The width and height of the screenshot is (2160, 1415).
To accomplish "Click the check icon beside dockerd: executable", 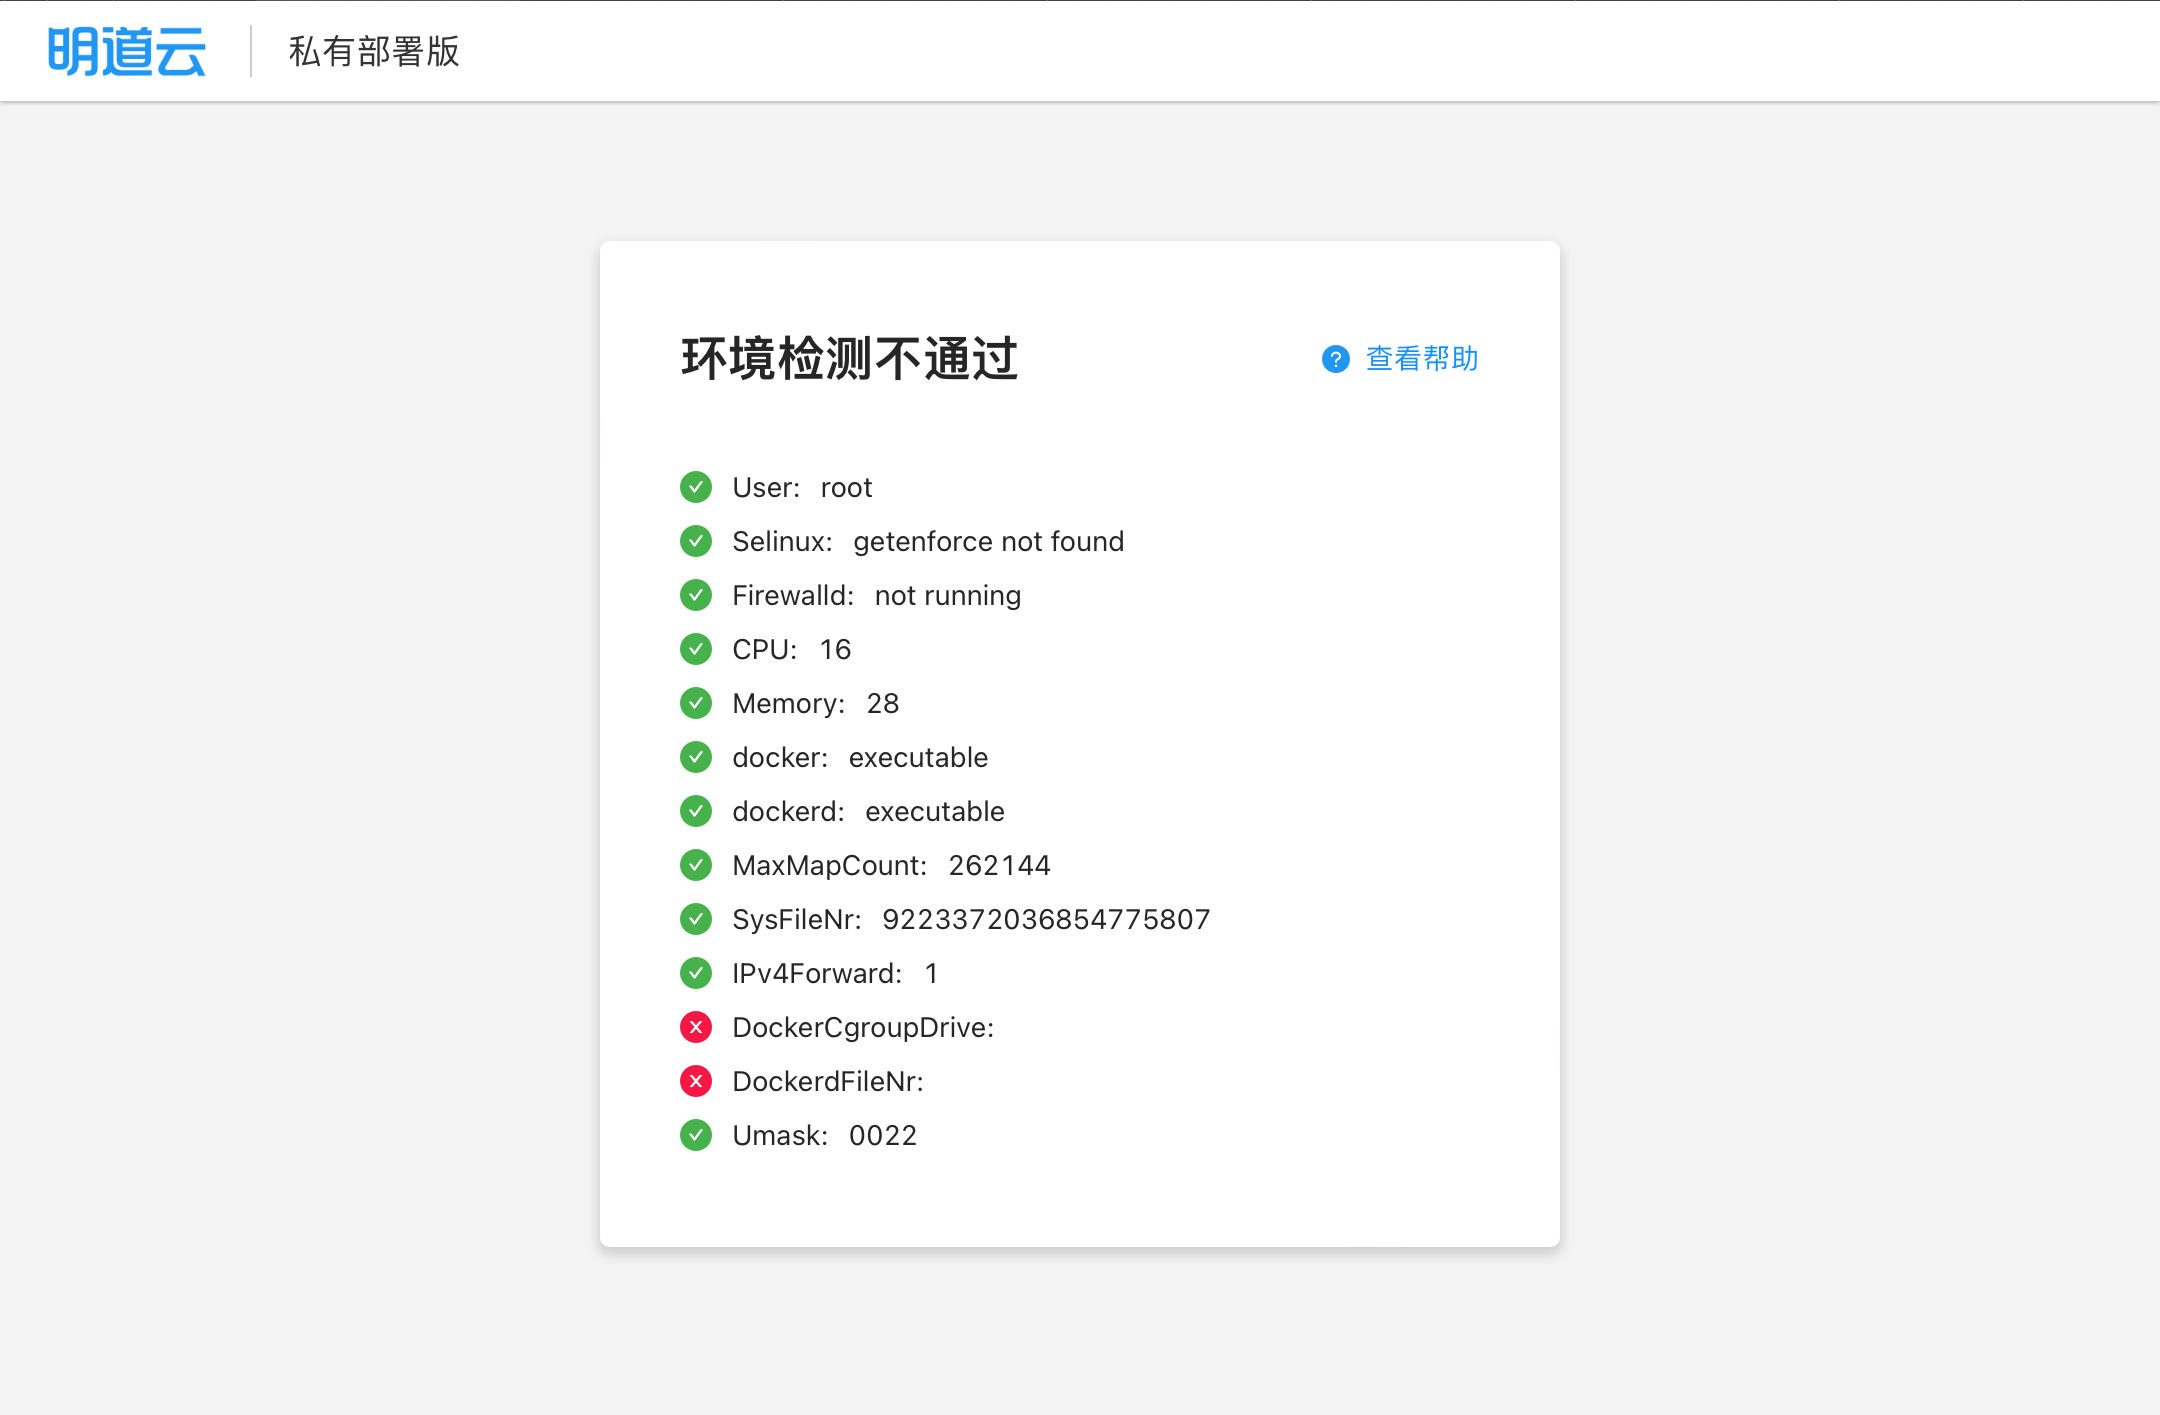I will pyautogui.click(x=696, y=811).
